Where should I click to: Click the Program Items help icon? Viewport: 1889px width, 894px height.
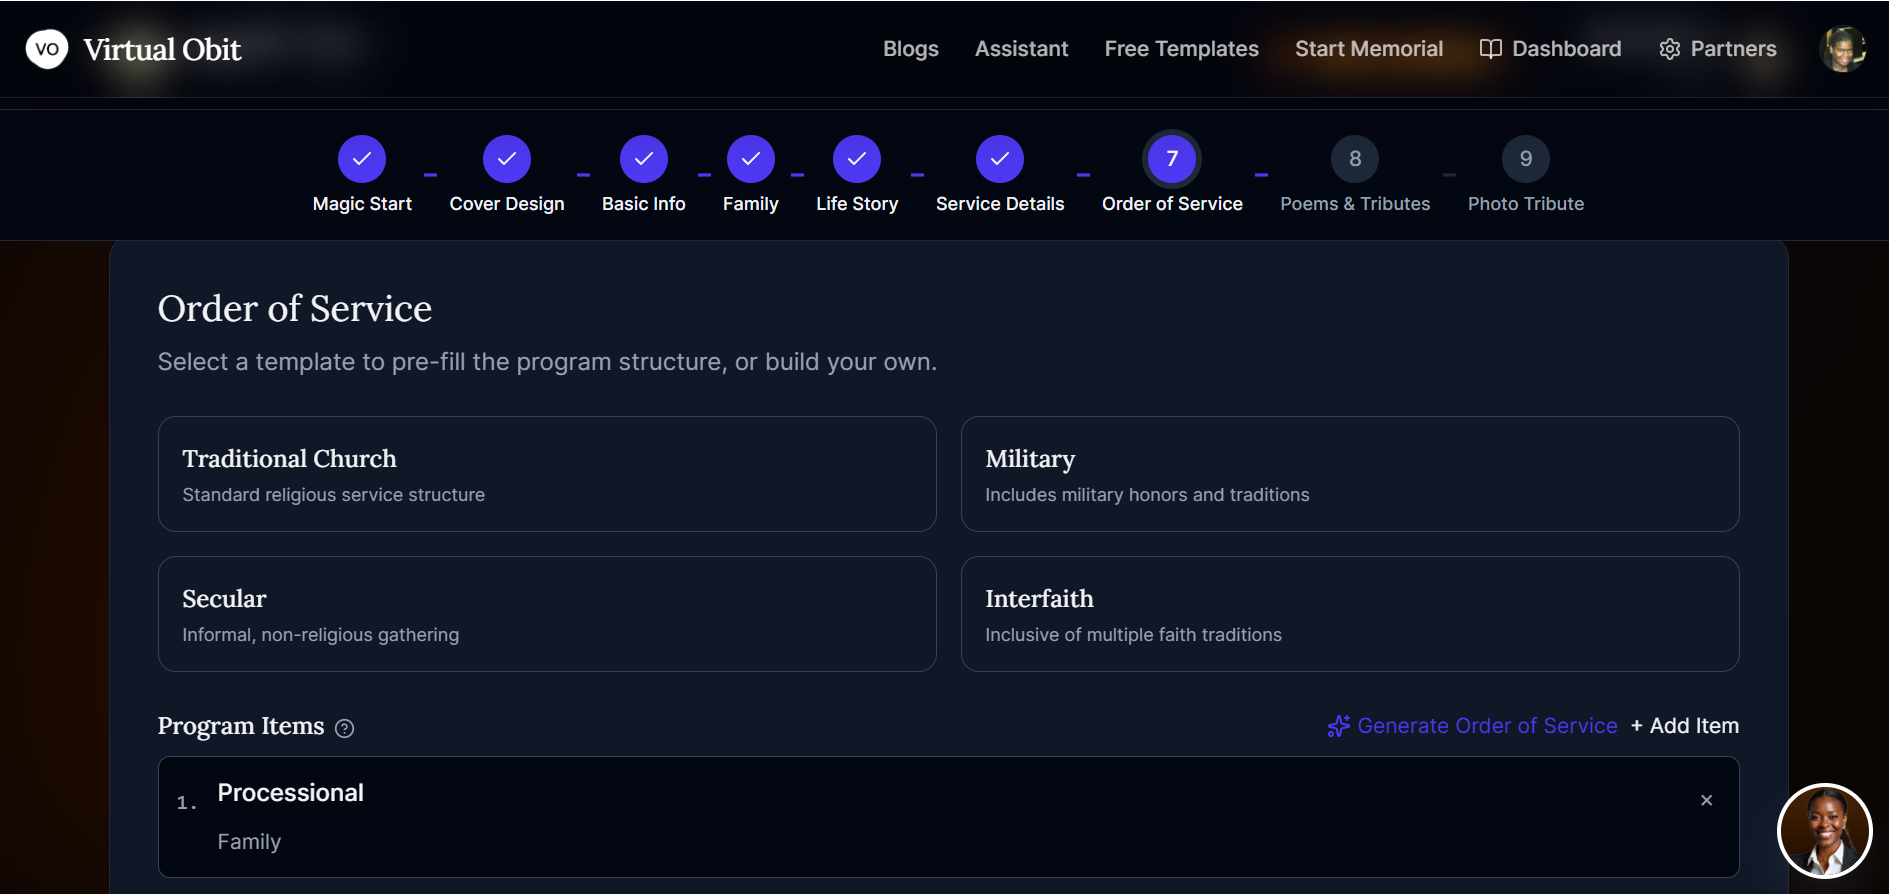click(345, 728)
